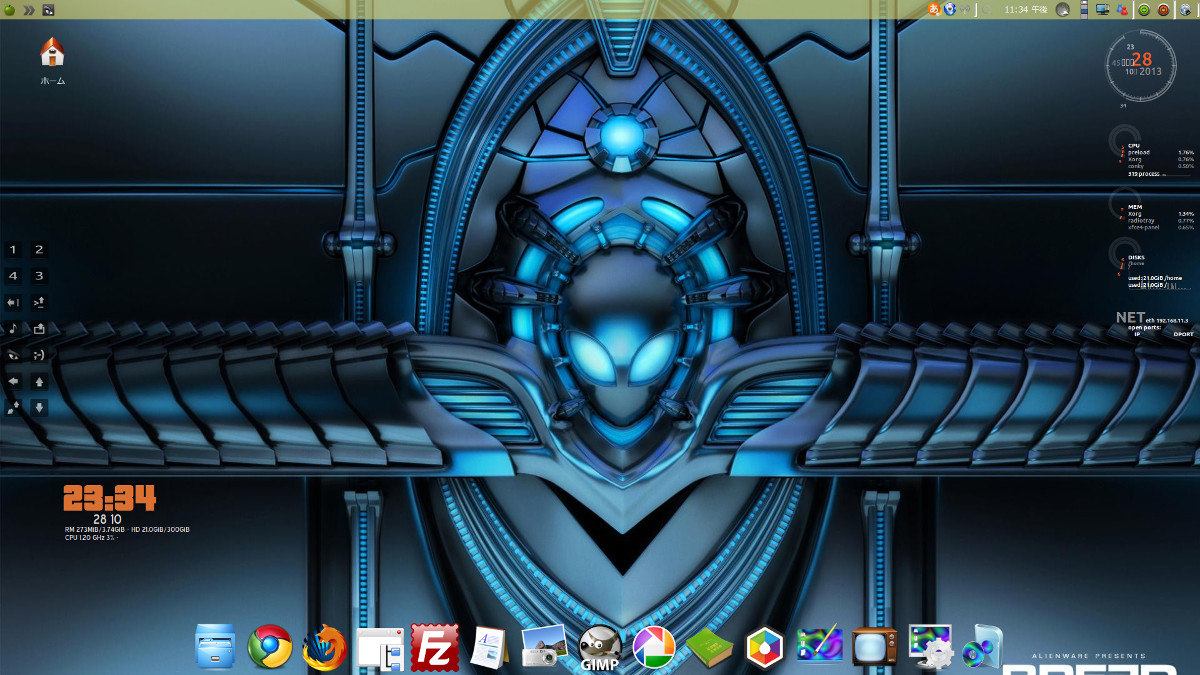This screenshot has width=1200, height=675.
Task: Launch the file cabinet manager in dock
Action: [x=216, y=646]
